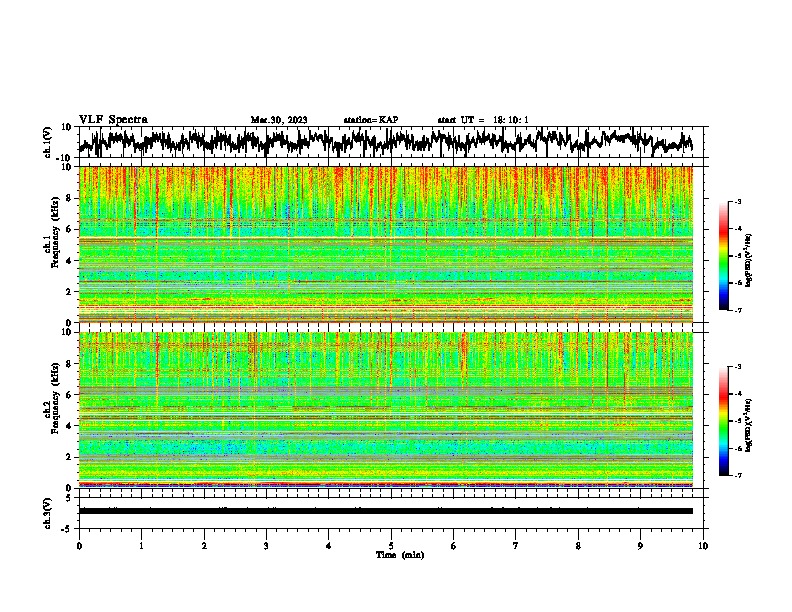Click the ch.1 spectrogram color scale bar

[723, 256]
